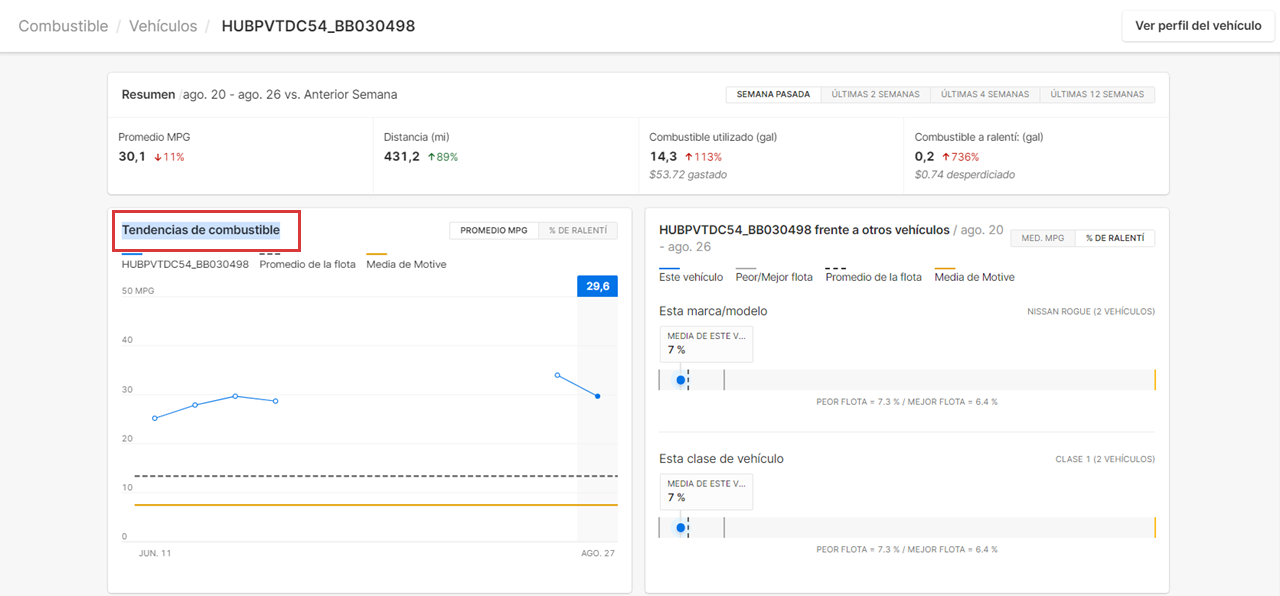
Task: Click the 'MEDIA DE ESTE V... 7 %' tooltip
Action: click(706, 344)
